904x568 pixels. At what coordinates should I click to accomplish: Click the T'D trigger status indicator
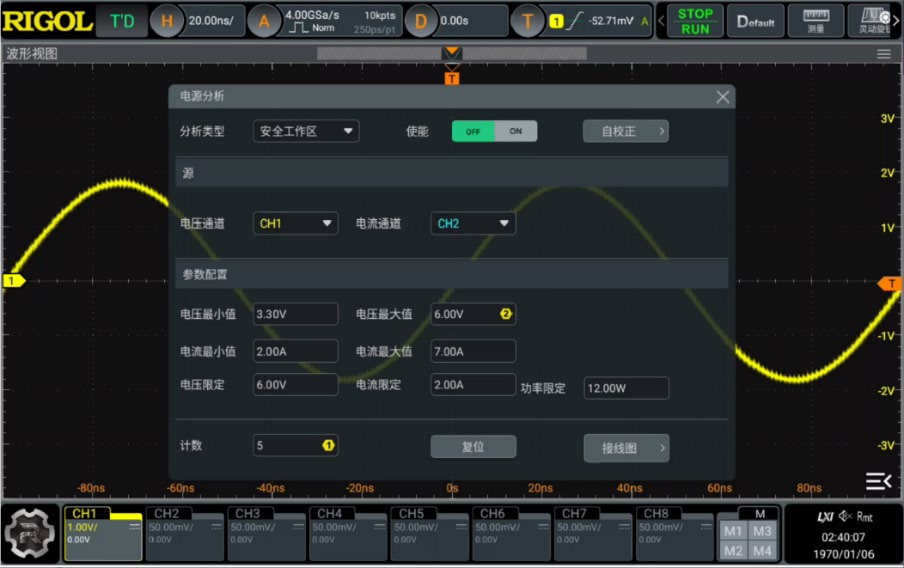[122, 21]
